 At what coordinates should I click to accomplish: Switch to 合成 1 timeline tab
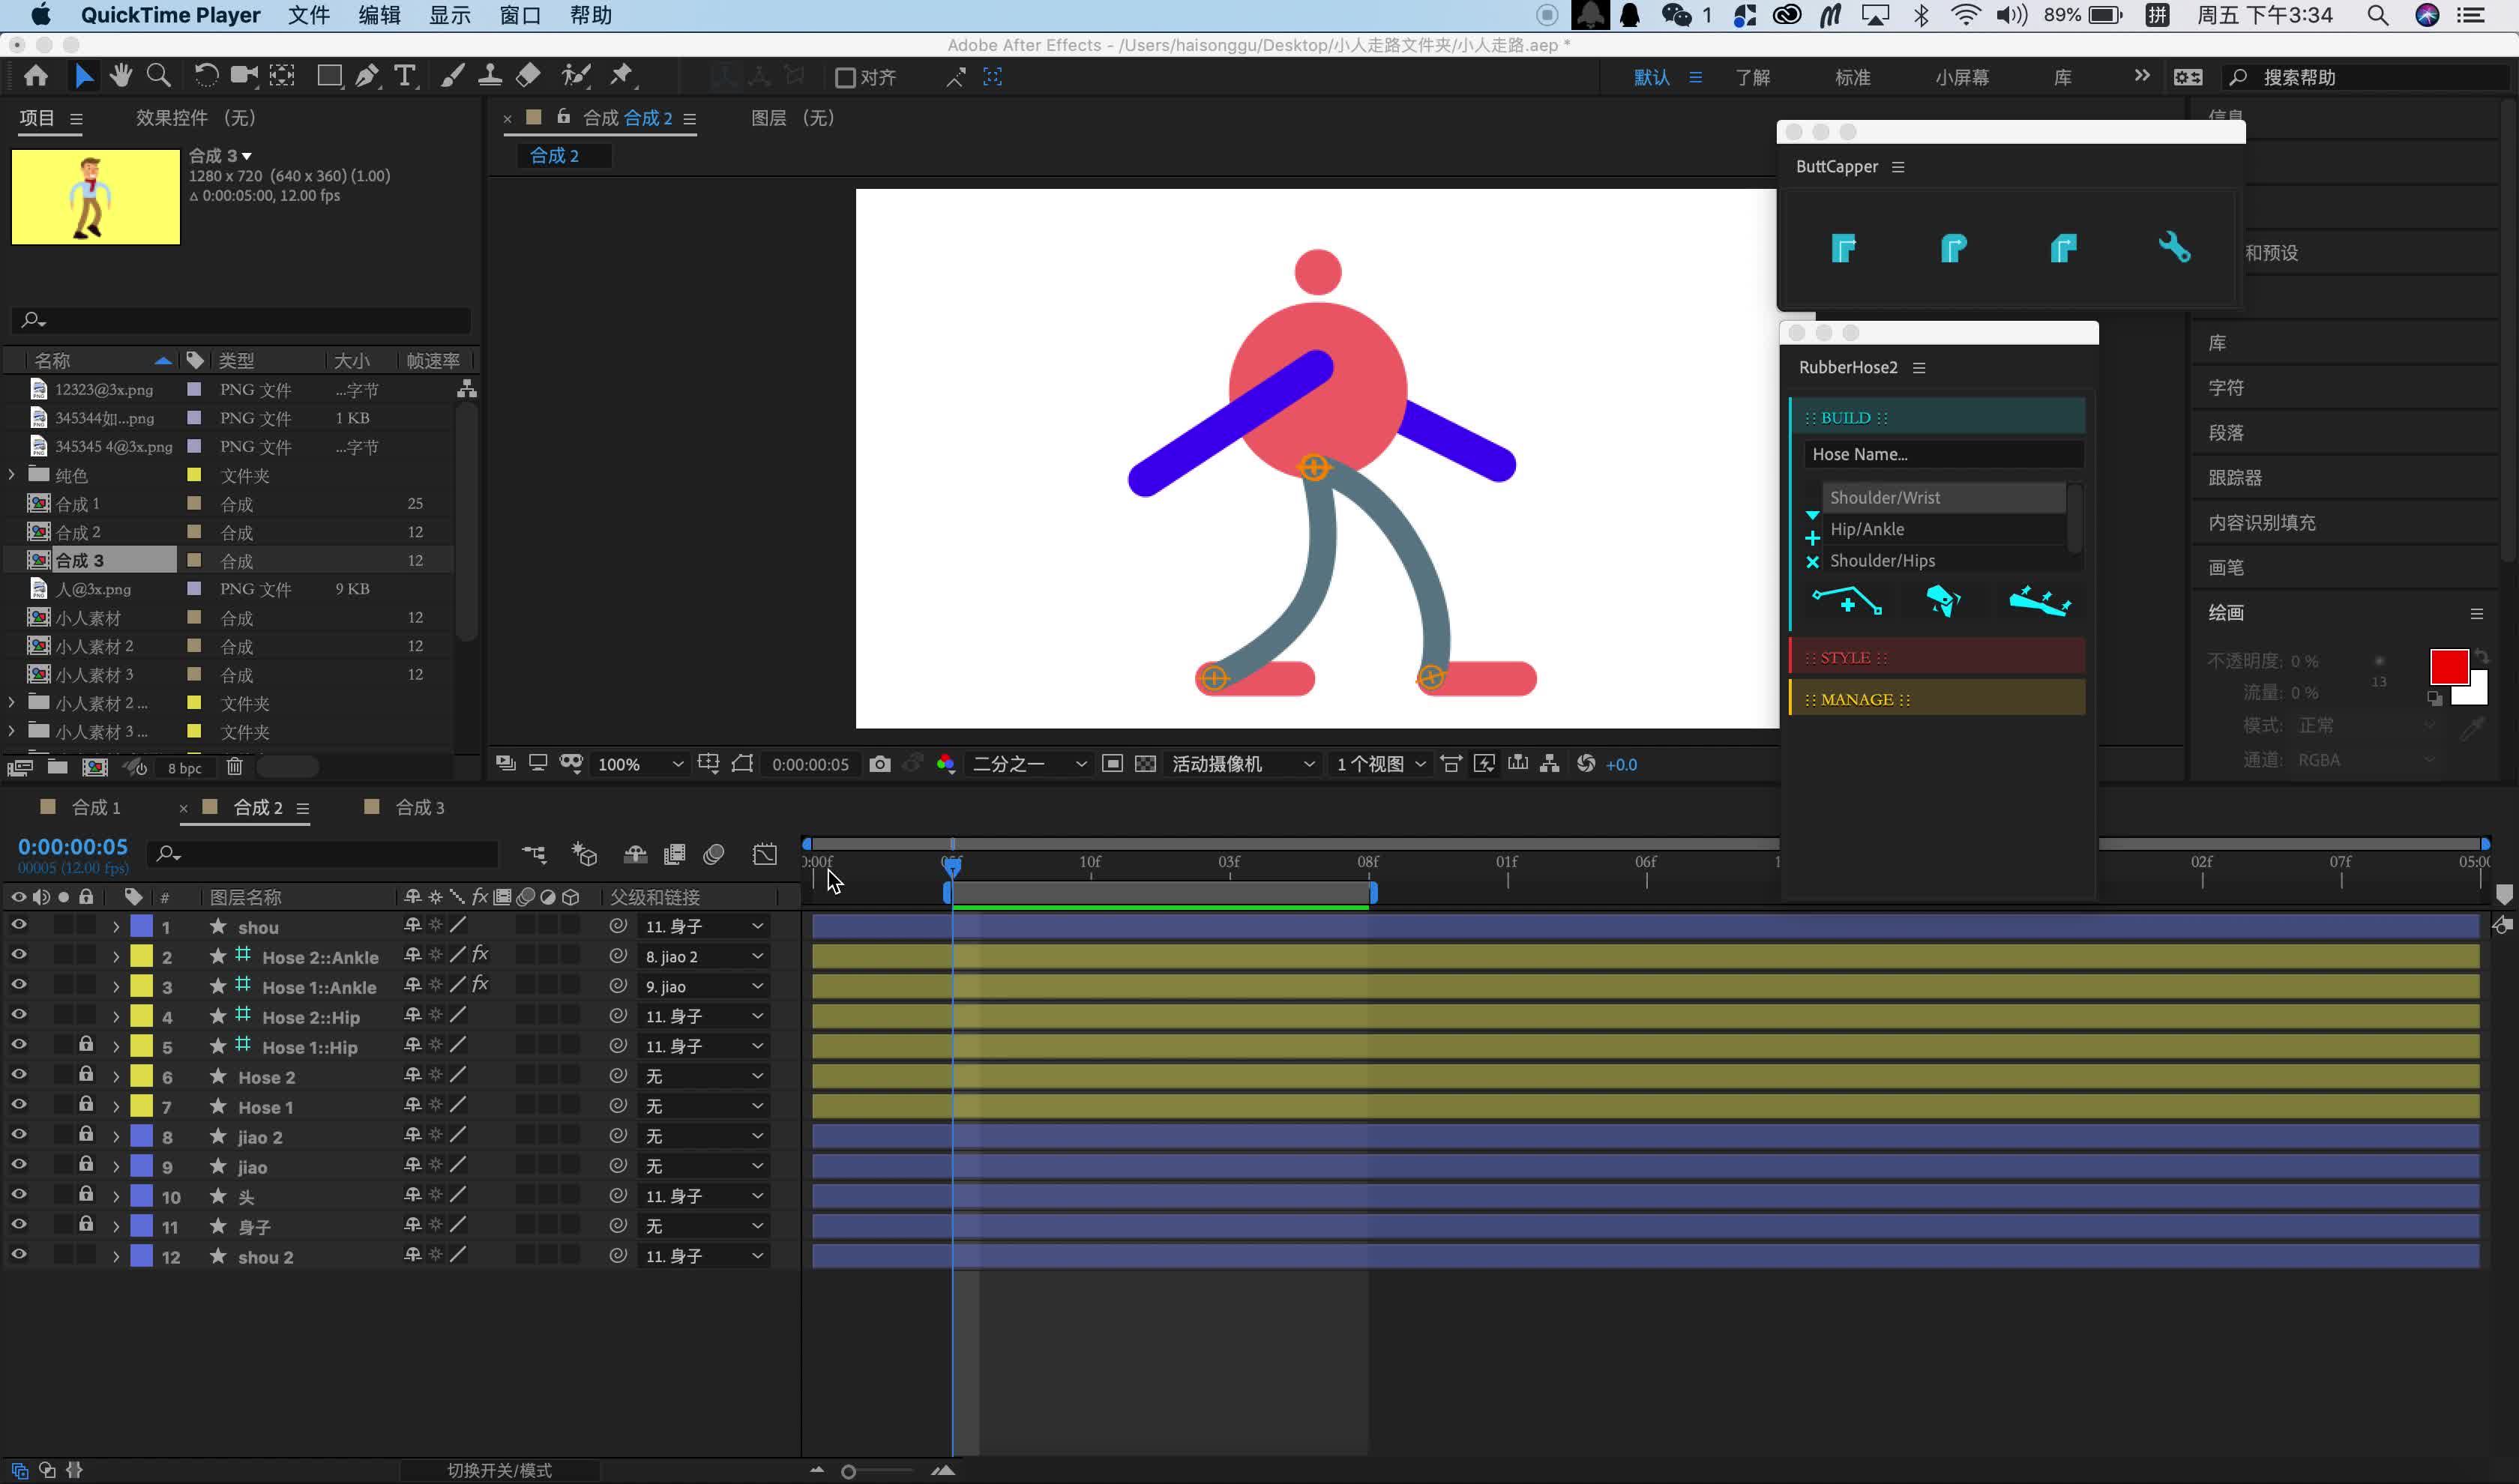[96, 807]
